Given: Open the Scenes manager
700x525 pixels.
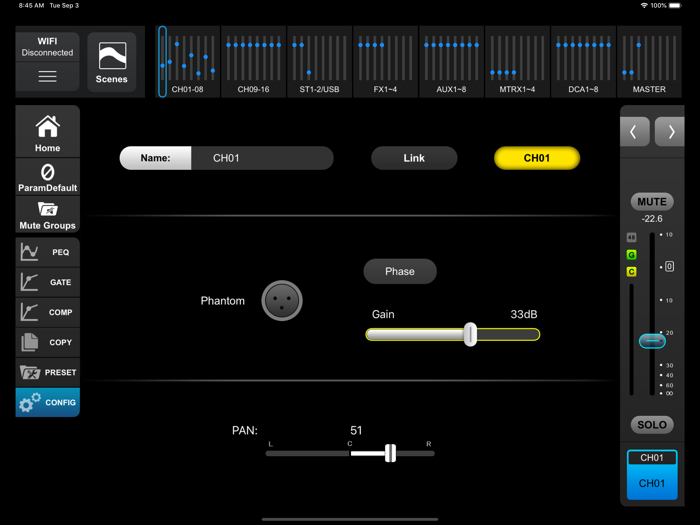Looking at the screenshot, I should [x=112, y=62].
